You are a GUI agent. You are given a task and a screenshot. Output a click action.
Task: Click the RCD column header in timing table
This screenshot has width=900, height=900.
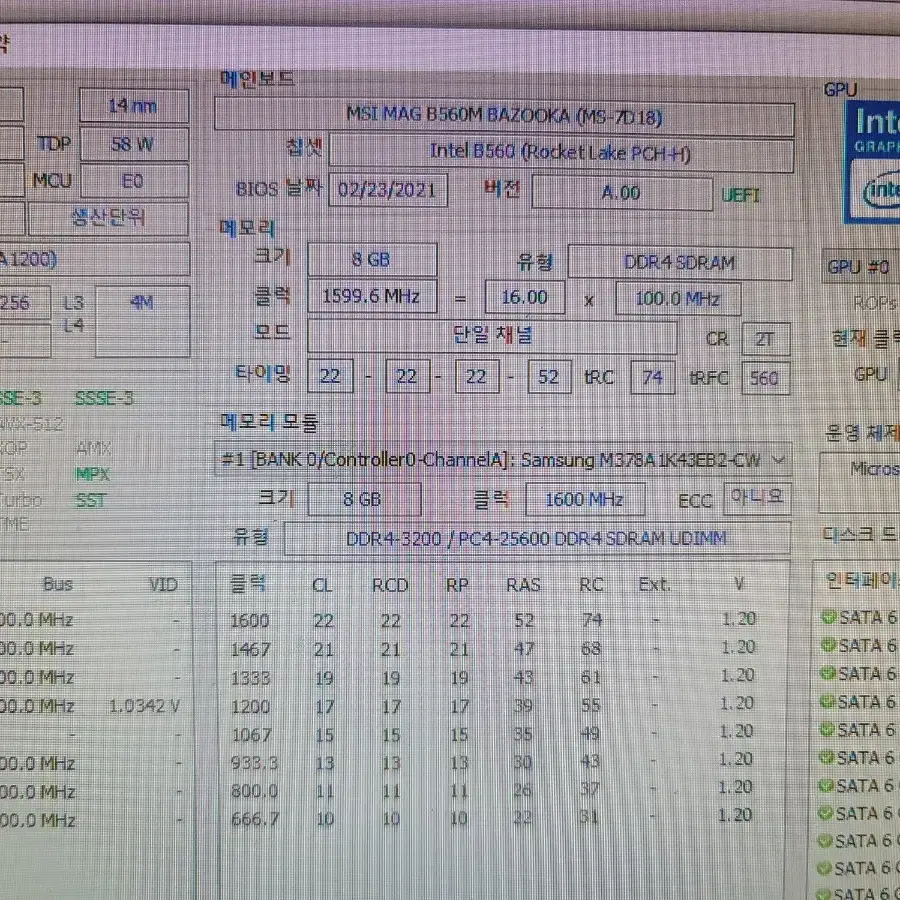click(x=390, y=585)
